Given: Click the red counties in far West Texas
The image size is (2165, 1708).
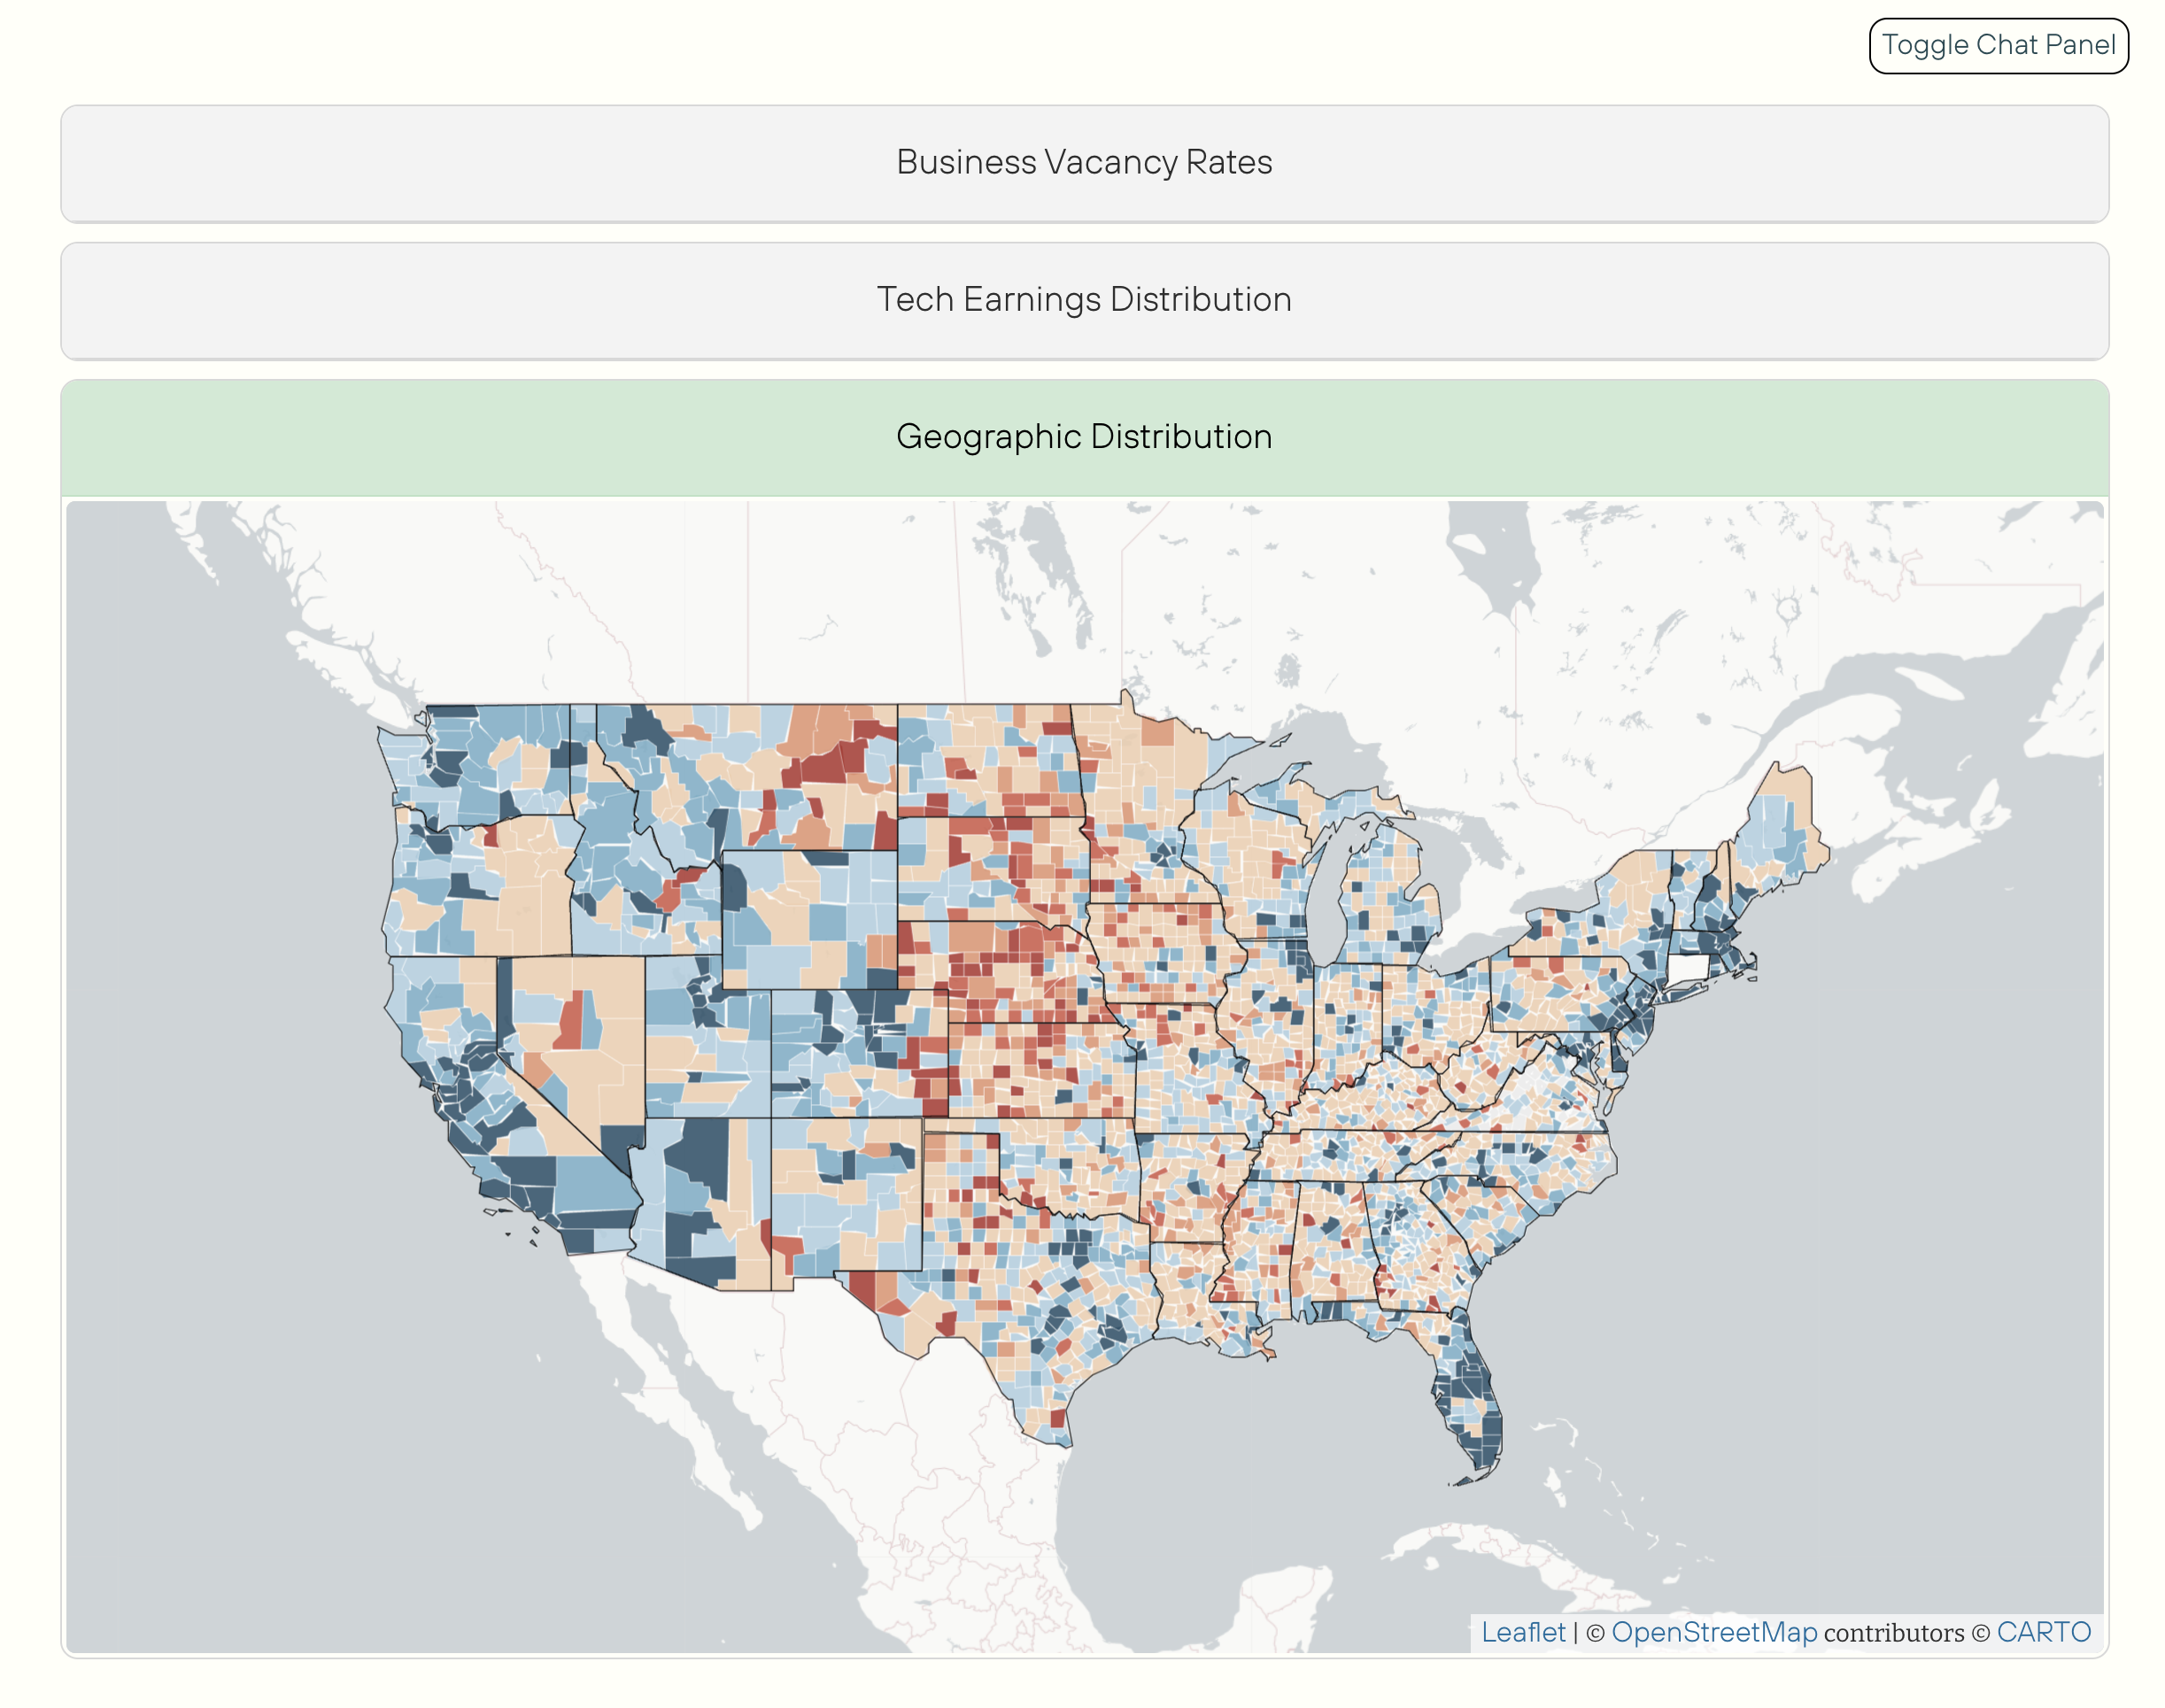Looking at the screenshot, I should click(x=863, y=1288).
